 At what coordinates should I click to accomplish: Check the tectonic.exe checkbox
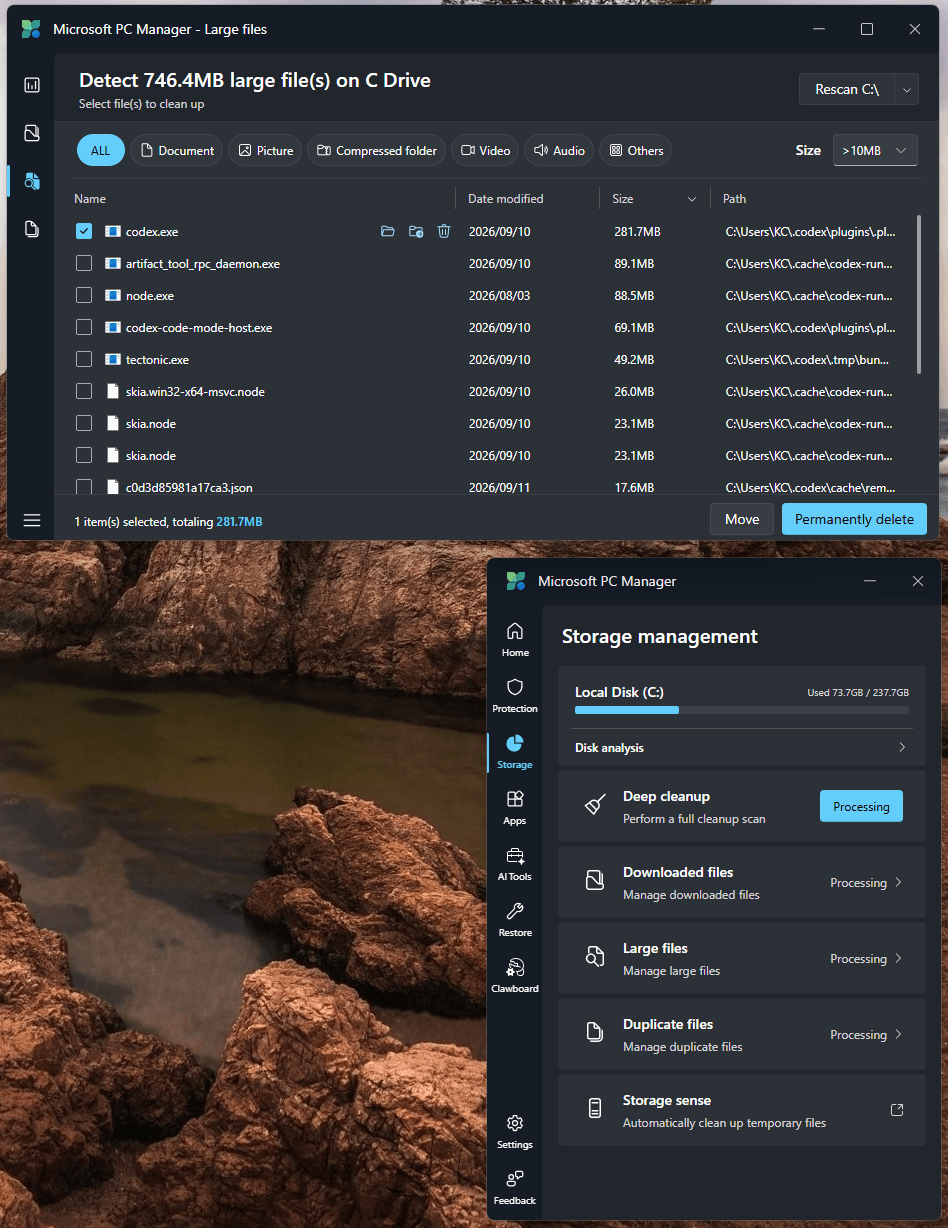pyautogui.click(x=84, y=360)
